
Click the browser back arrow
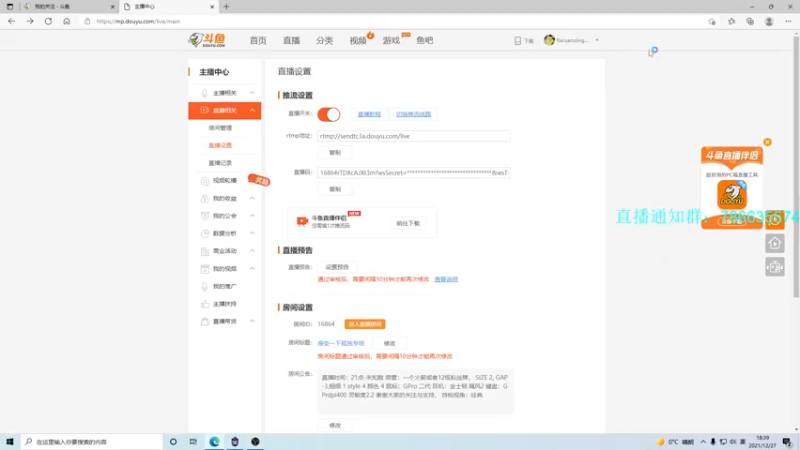click(x=11, y=21)
